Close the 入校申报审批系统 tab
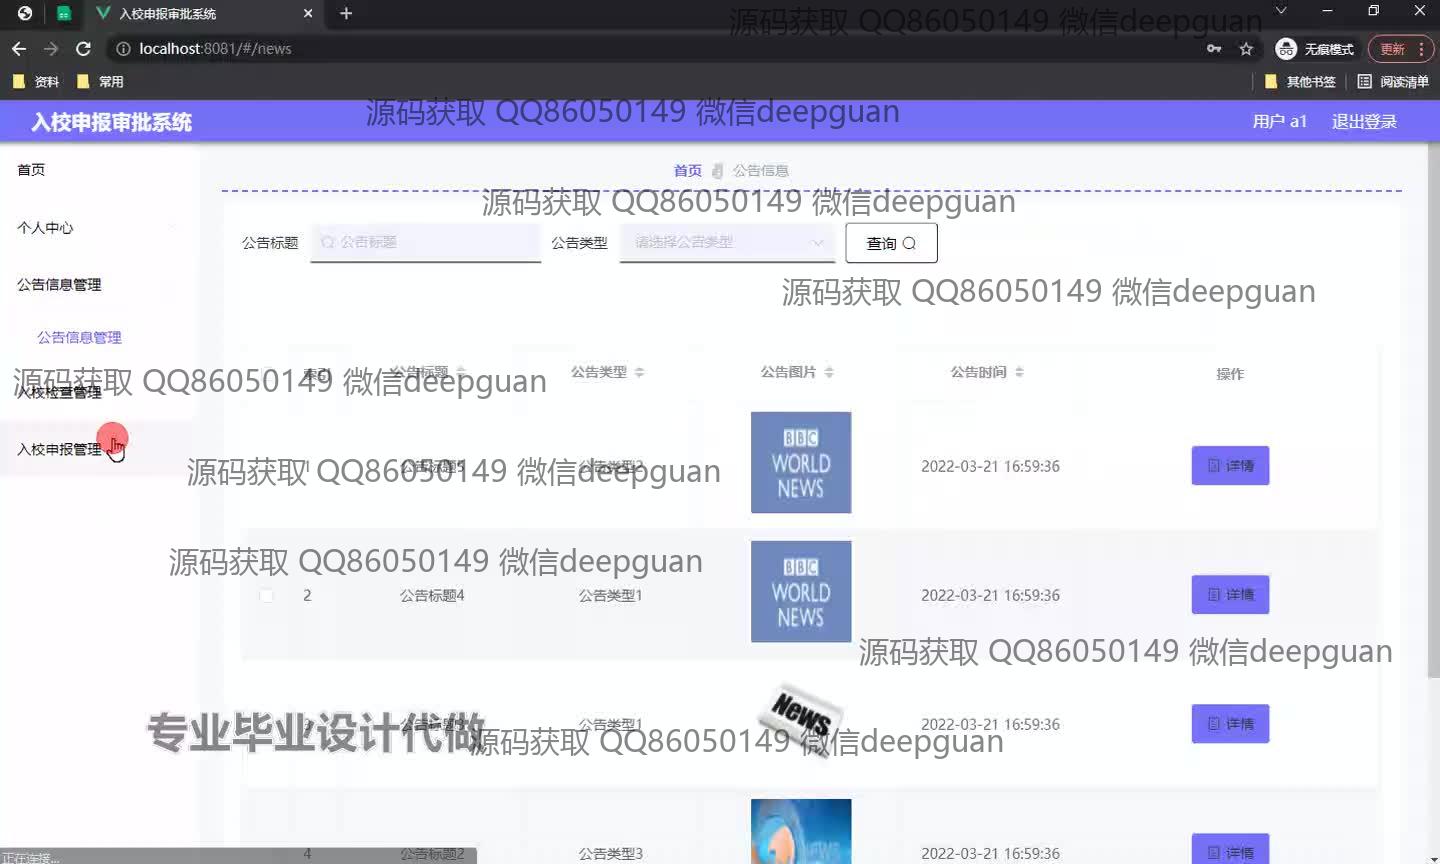Viewport: 1440px width, 864px height. tap(308, 13)
